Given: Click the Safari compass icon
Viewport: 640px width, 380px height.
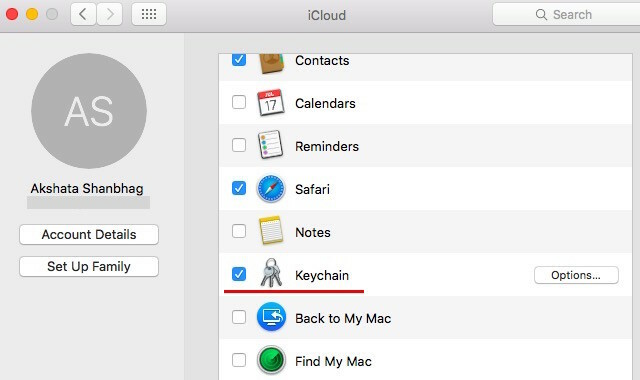Looking at the screenshot, I should point(271,189).
